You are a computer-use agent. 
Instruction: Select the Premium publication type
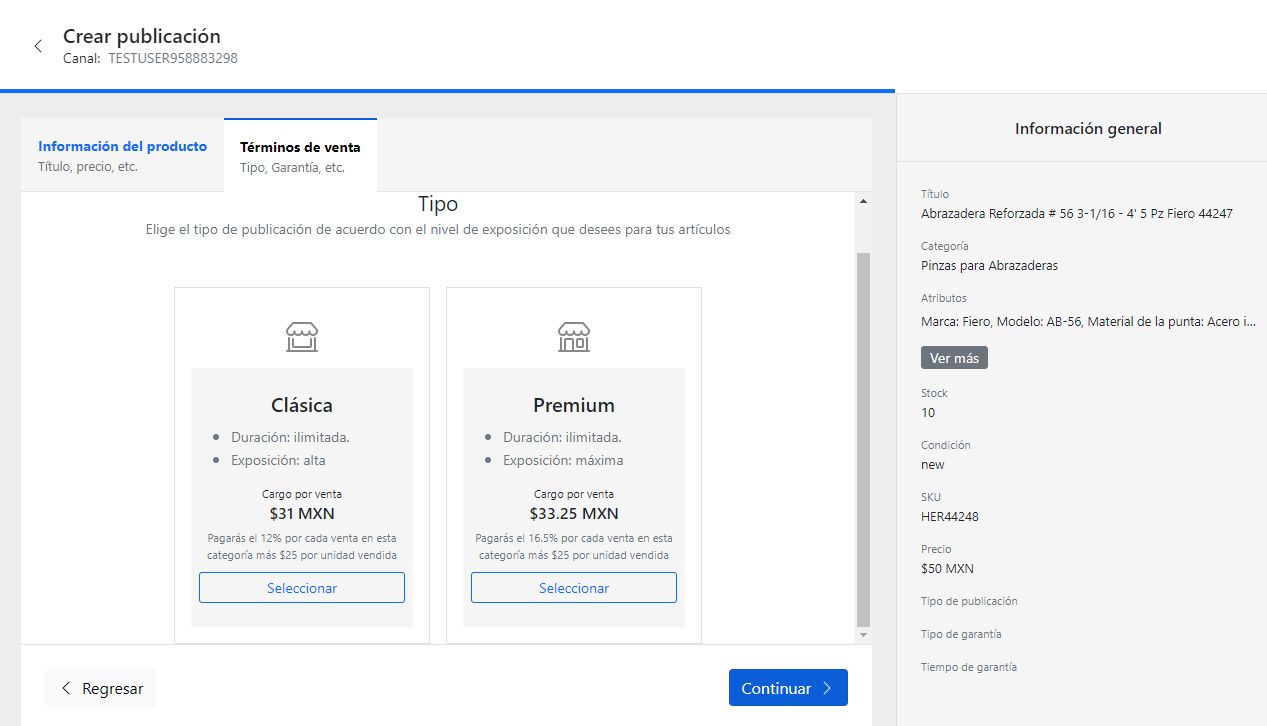point(574,588)
